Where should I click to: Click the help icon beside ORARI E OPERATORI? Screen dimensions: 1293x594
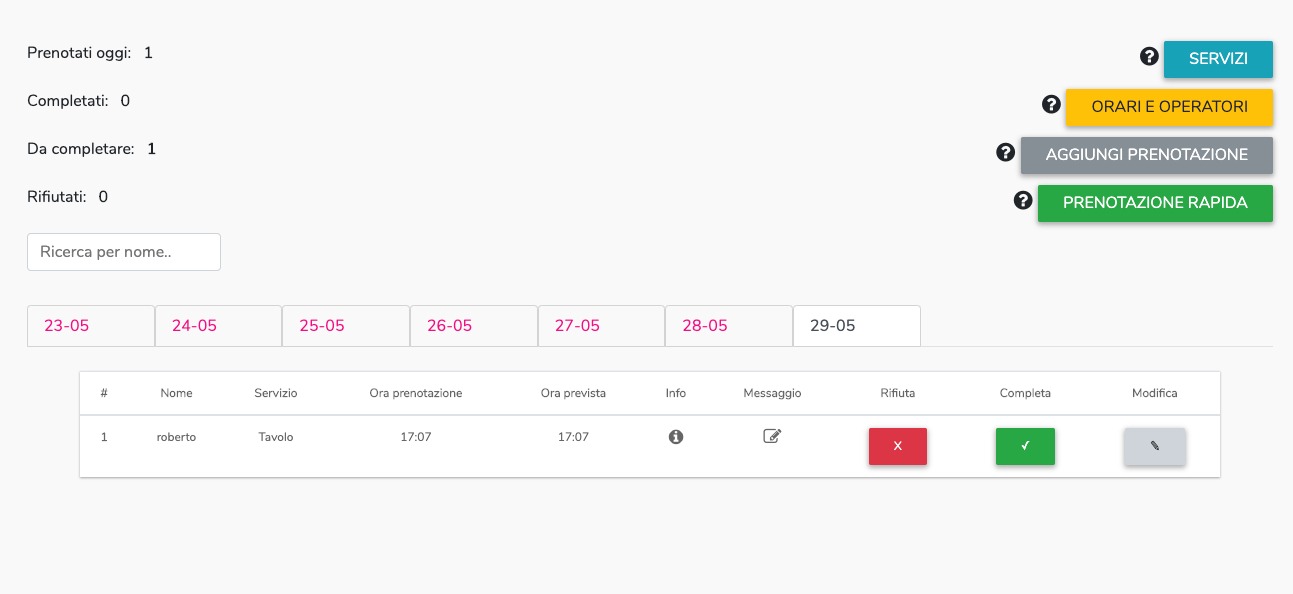(x=1051, y=104)
